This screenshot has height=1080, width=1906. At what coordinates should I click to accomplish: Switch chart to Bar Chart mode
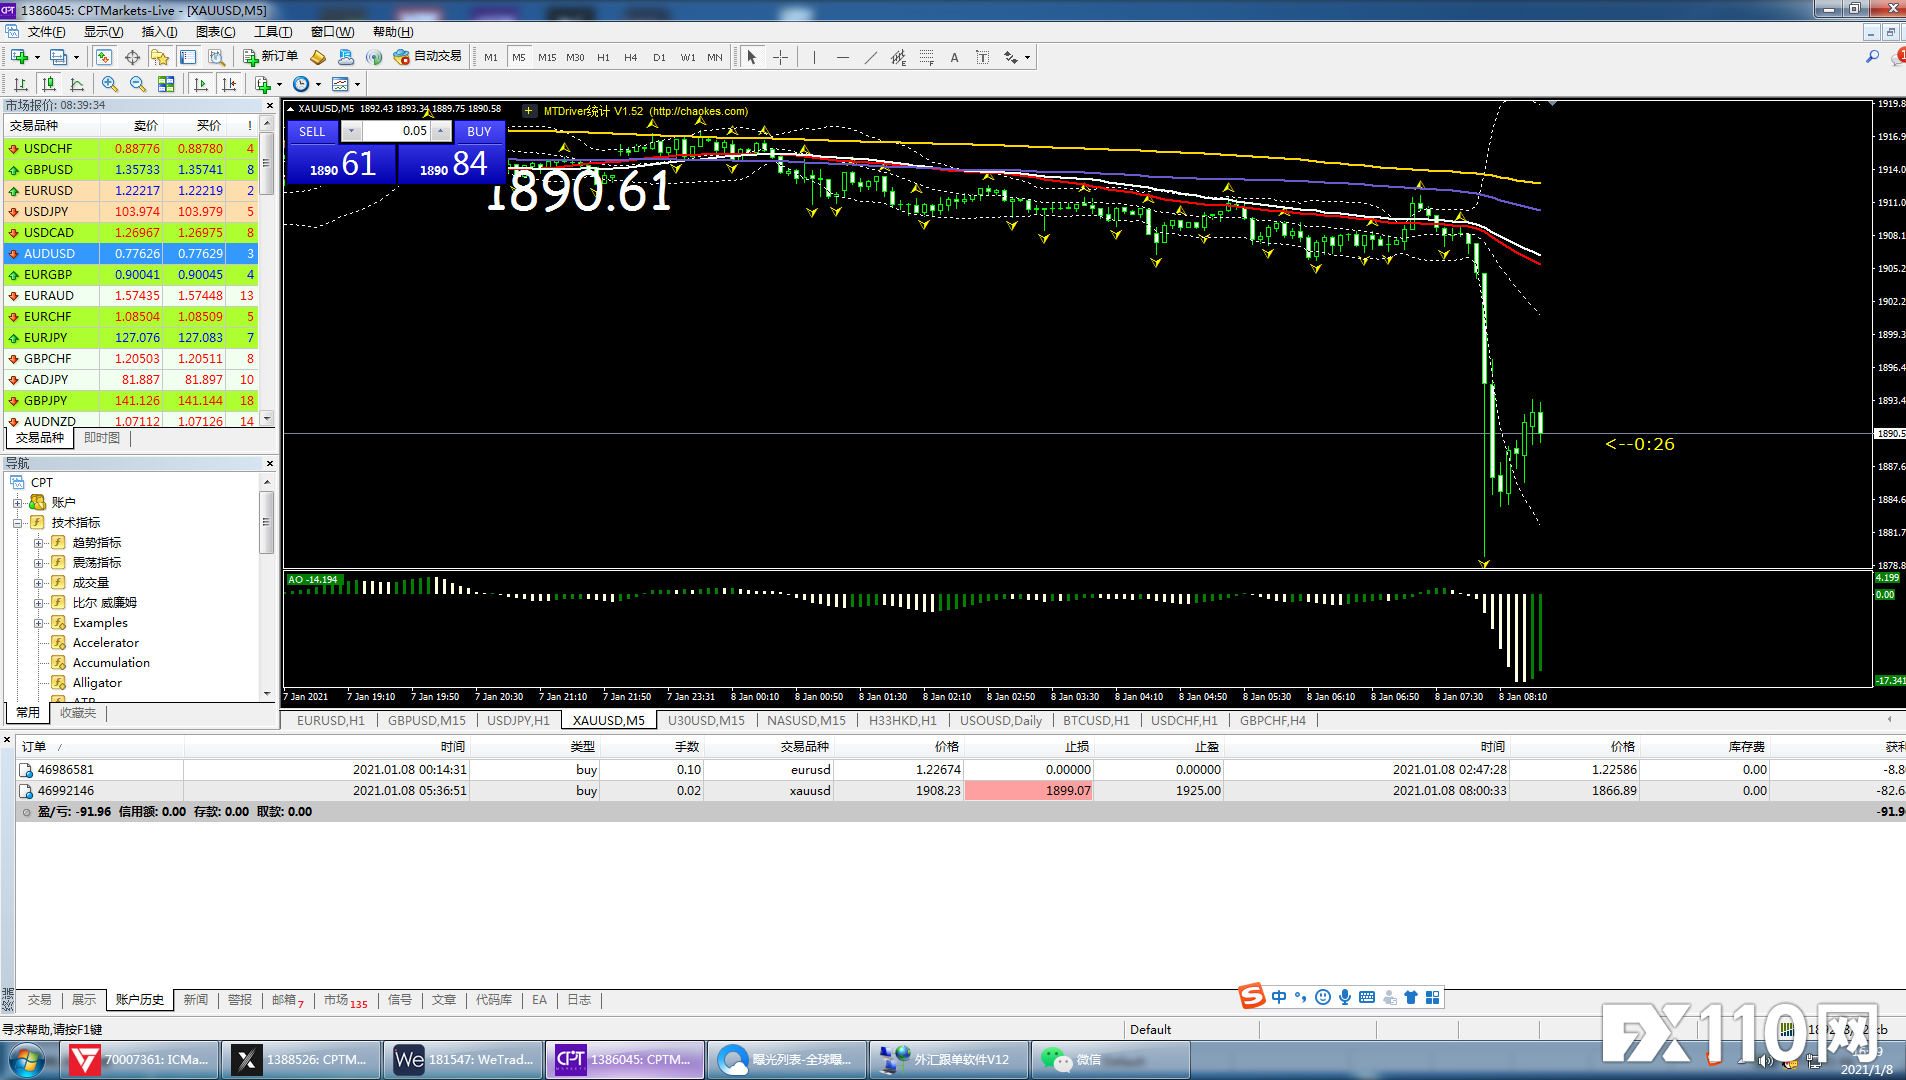pyautogui.click(x=20, y=84)
